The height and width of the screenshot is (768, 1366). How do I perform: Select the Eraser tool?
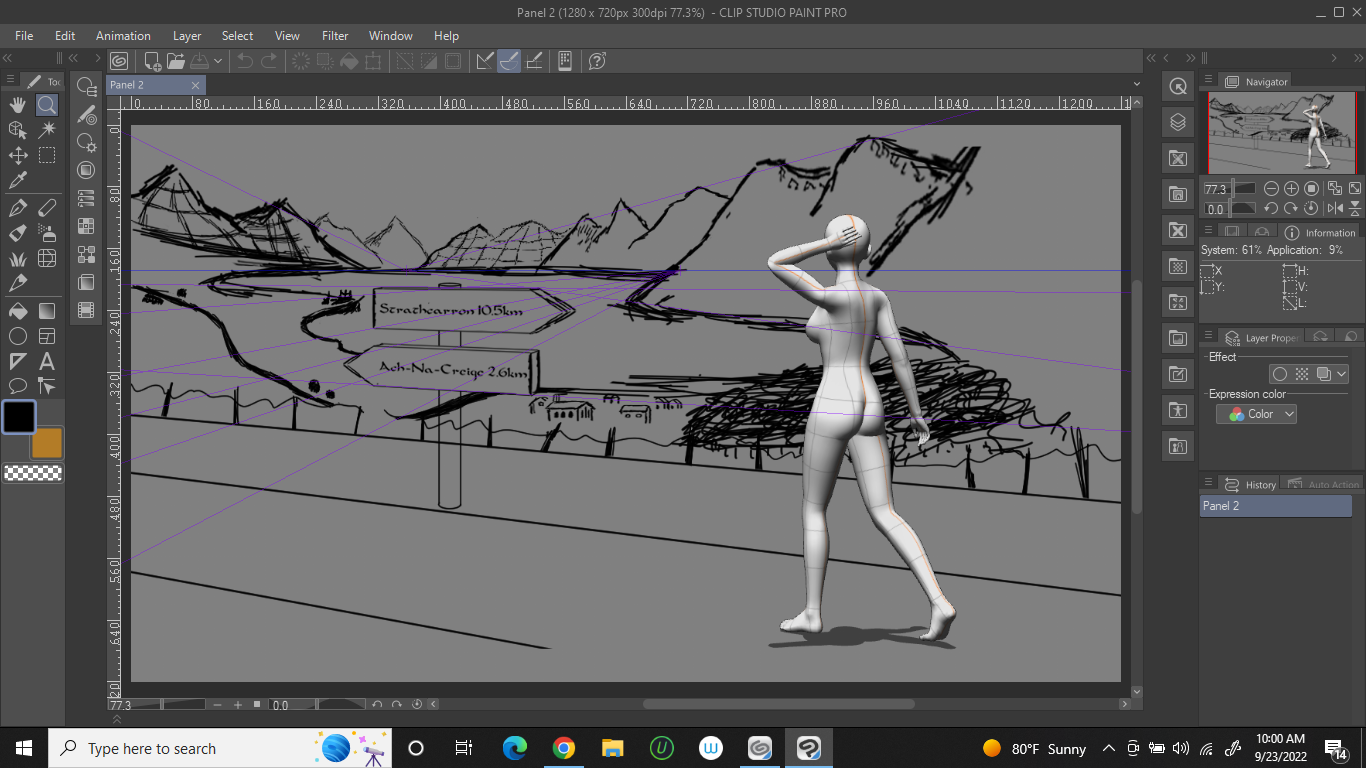pyautogui.click(x=47, y=208)
